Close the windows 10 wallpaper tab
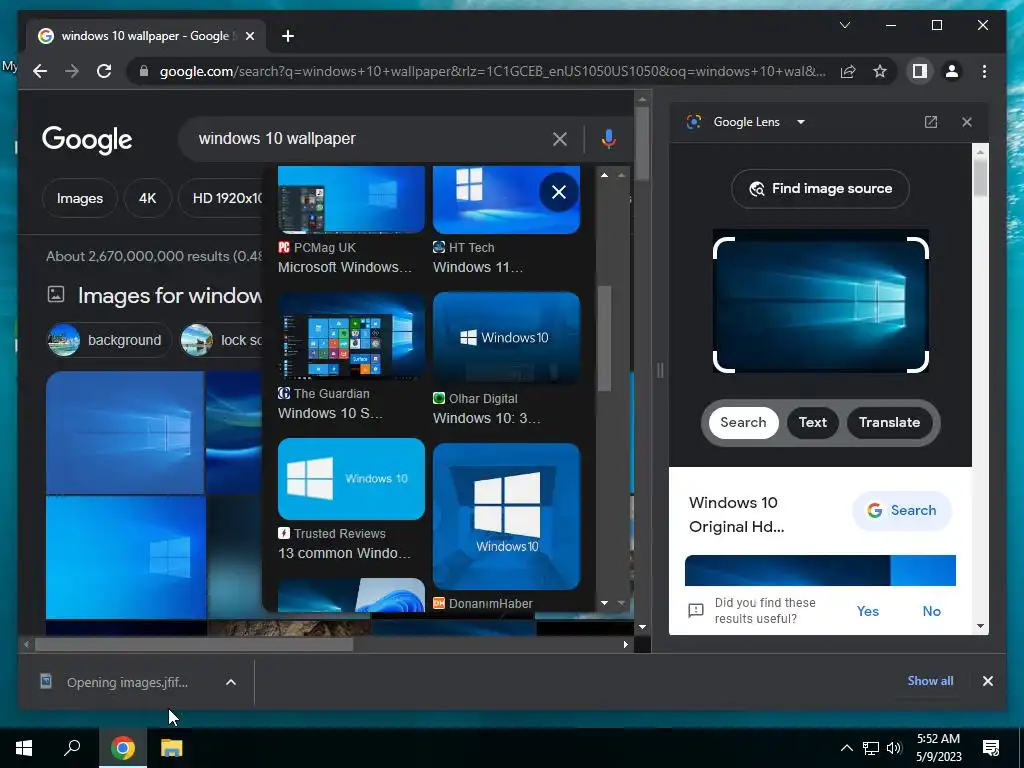The width and height of the screenshot is (1024, 768). [x=249, y=36]
